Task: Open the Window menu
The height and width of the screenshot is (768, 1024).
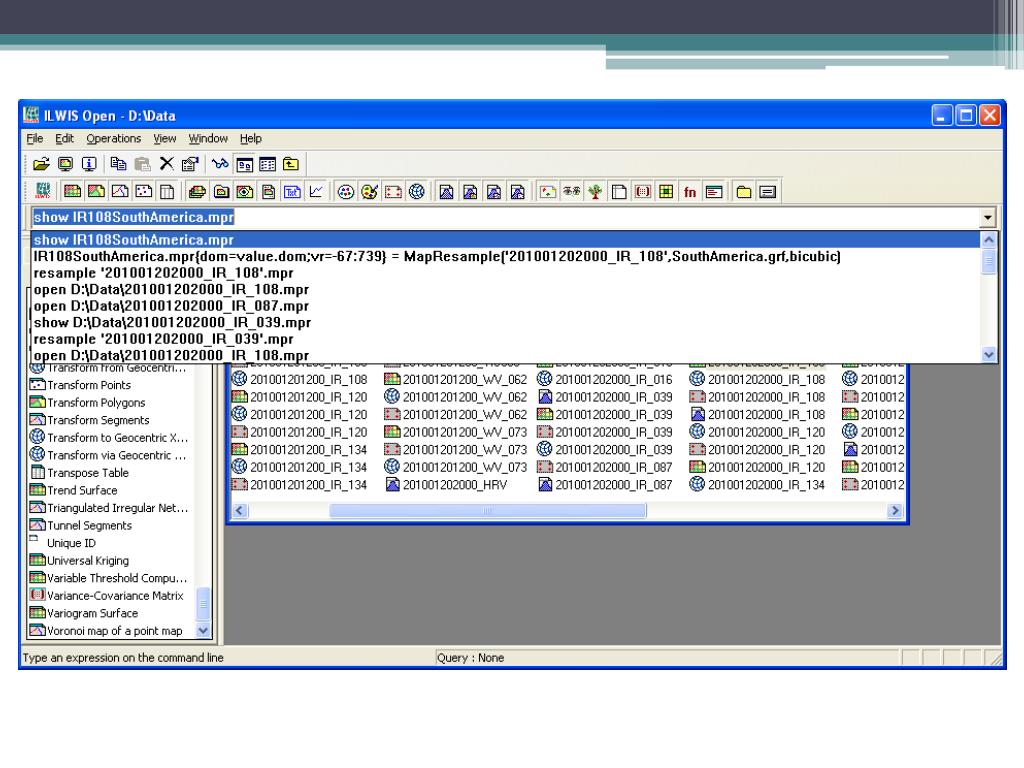Action: pyautogui.click(x=208, y=138)
